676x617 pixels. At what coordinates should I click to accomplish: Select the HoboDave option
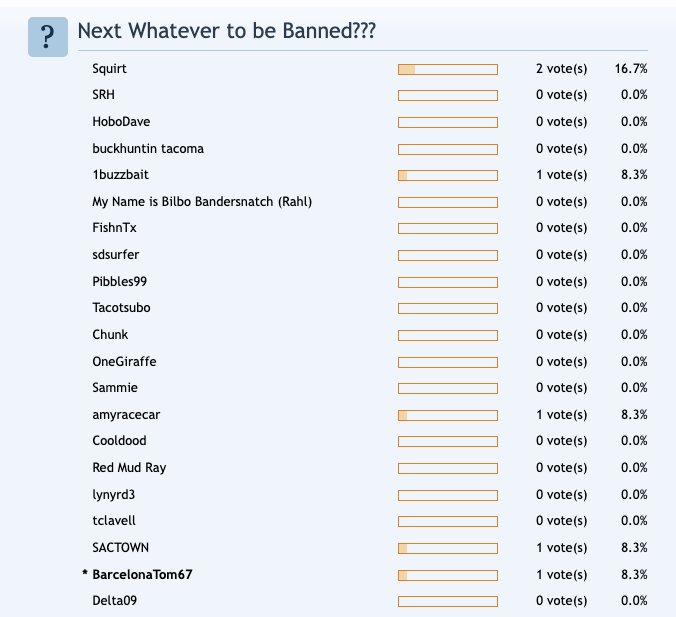121,122
